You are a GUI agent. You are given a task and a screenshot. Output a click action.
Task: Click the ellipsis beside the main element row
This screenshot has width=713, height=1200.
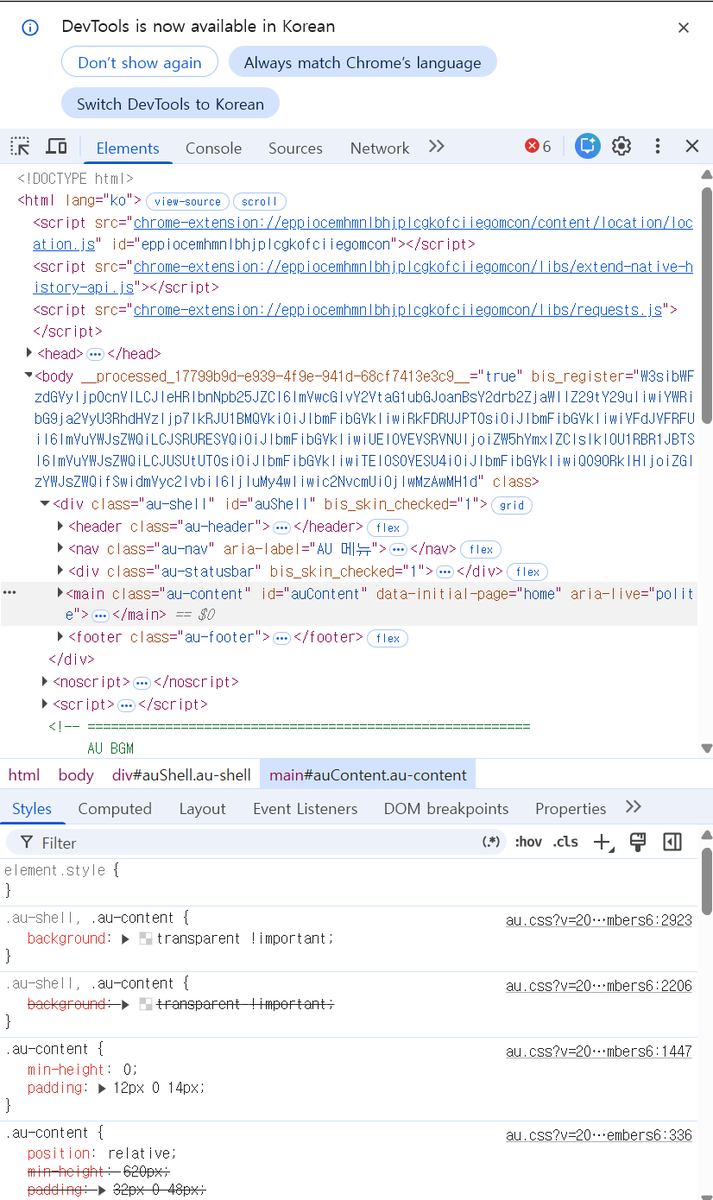click(10, 593)
